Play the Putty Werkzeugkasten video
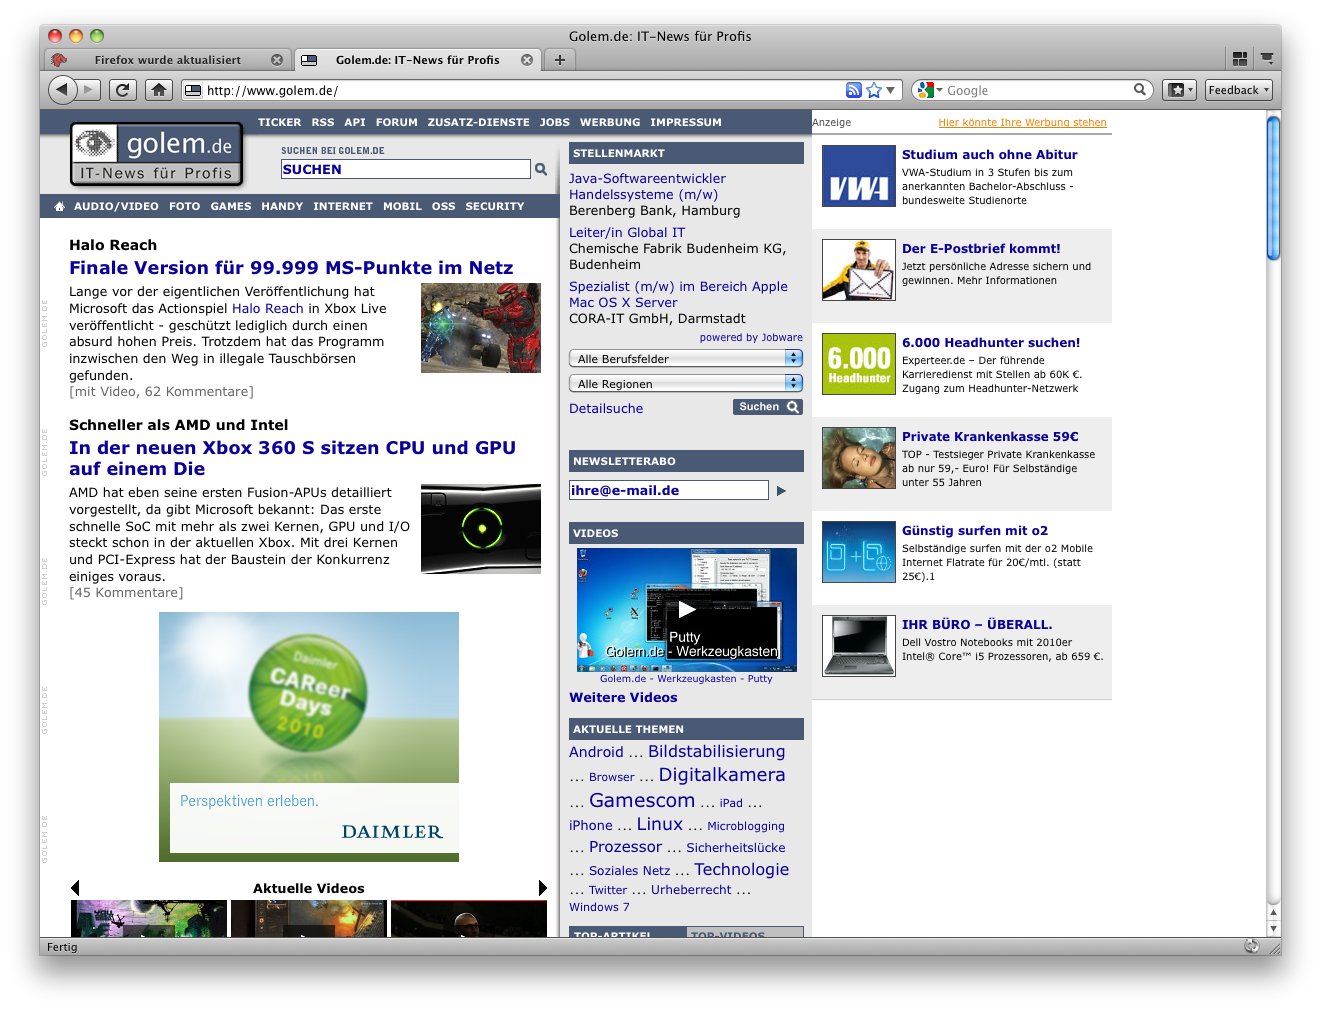1321x1010 pixels. [x=687, y=609]
